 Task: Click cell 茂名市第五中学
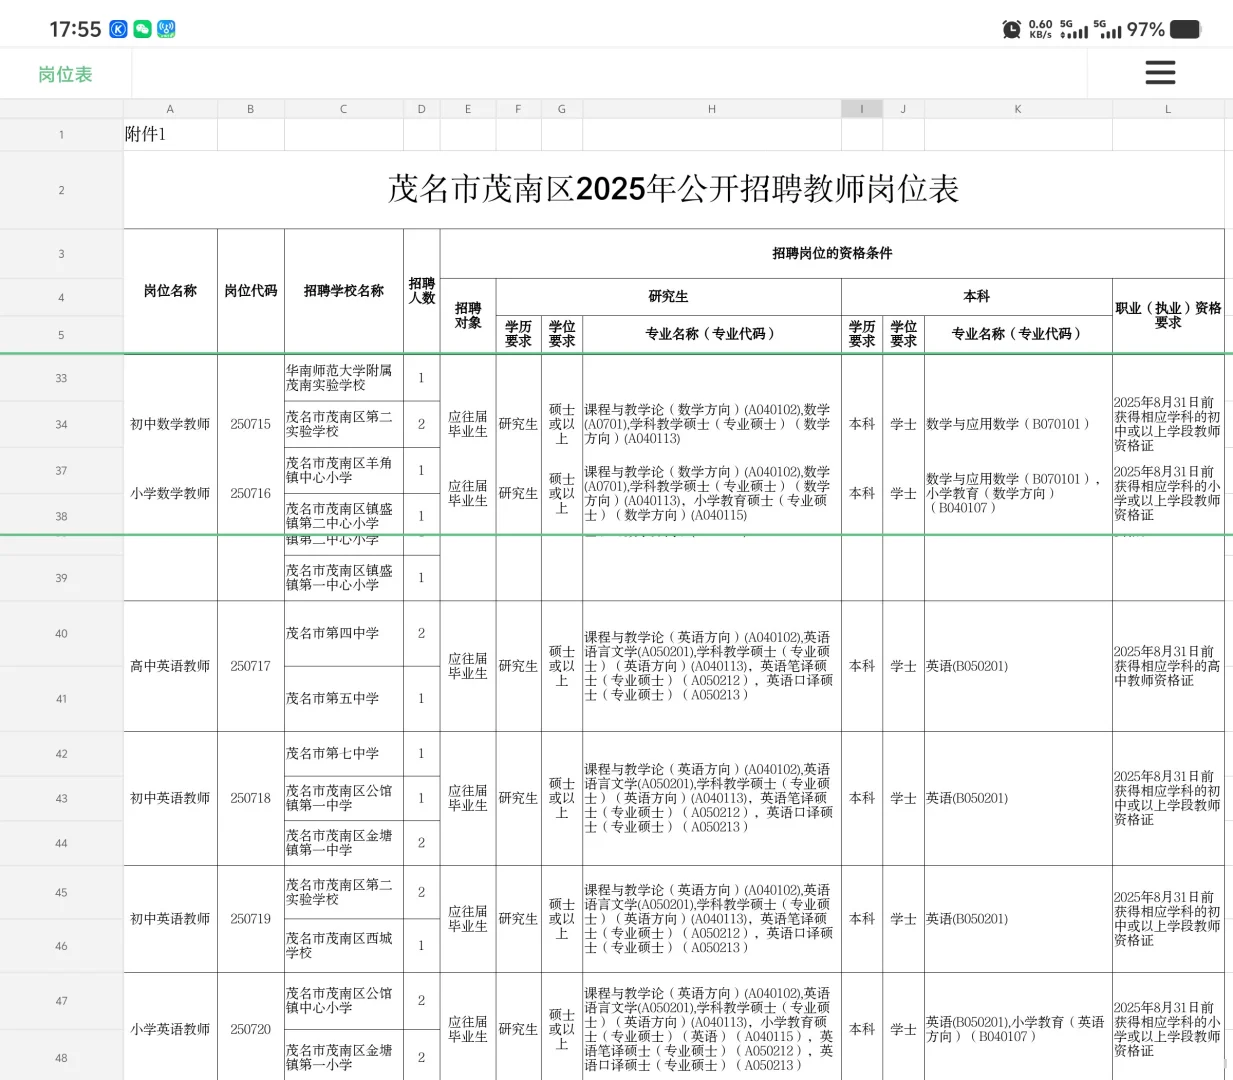tap(344, 699)
